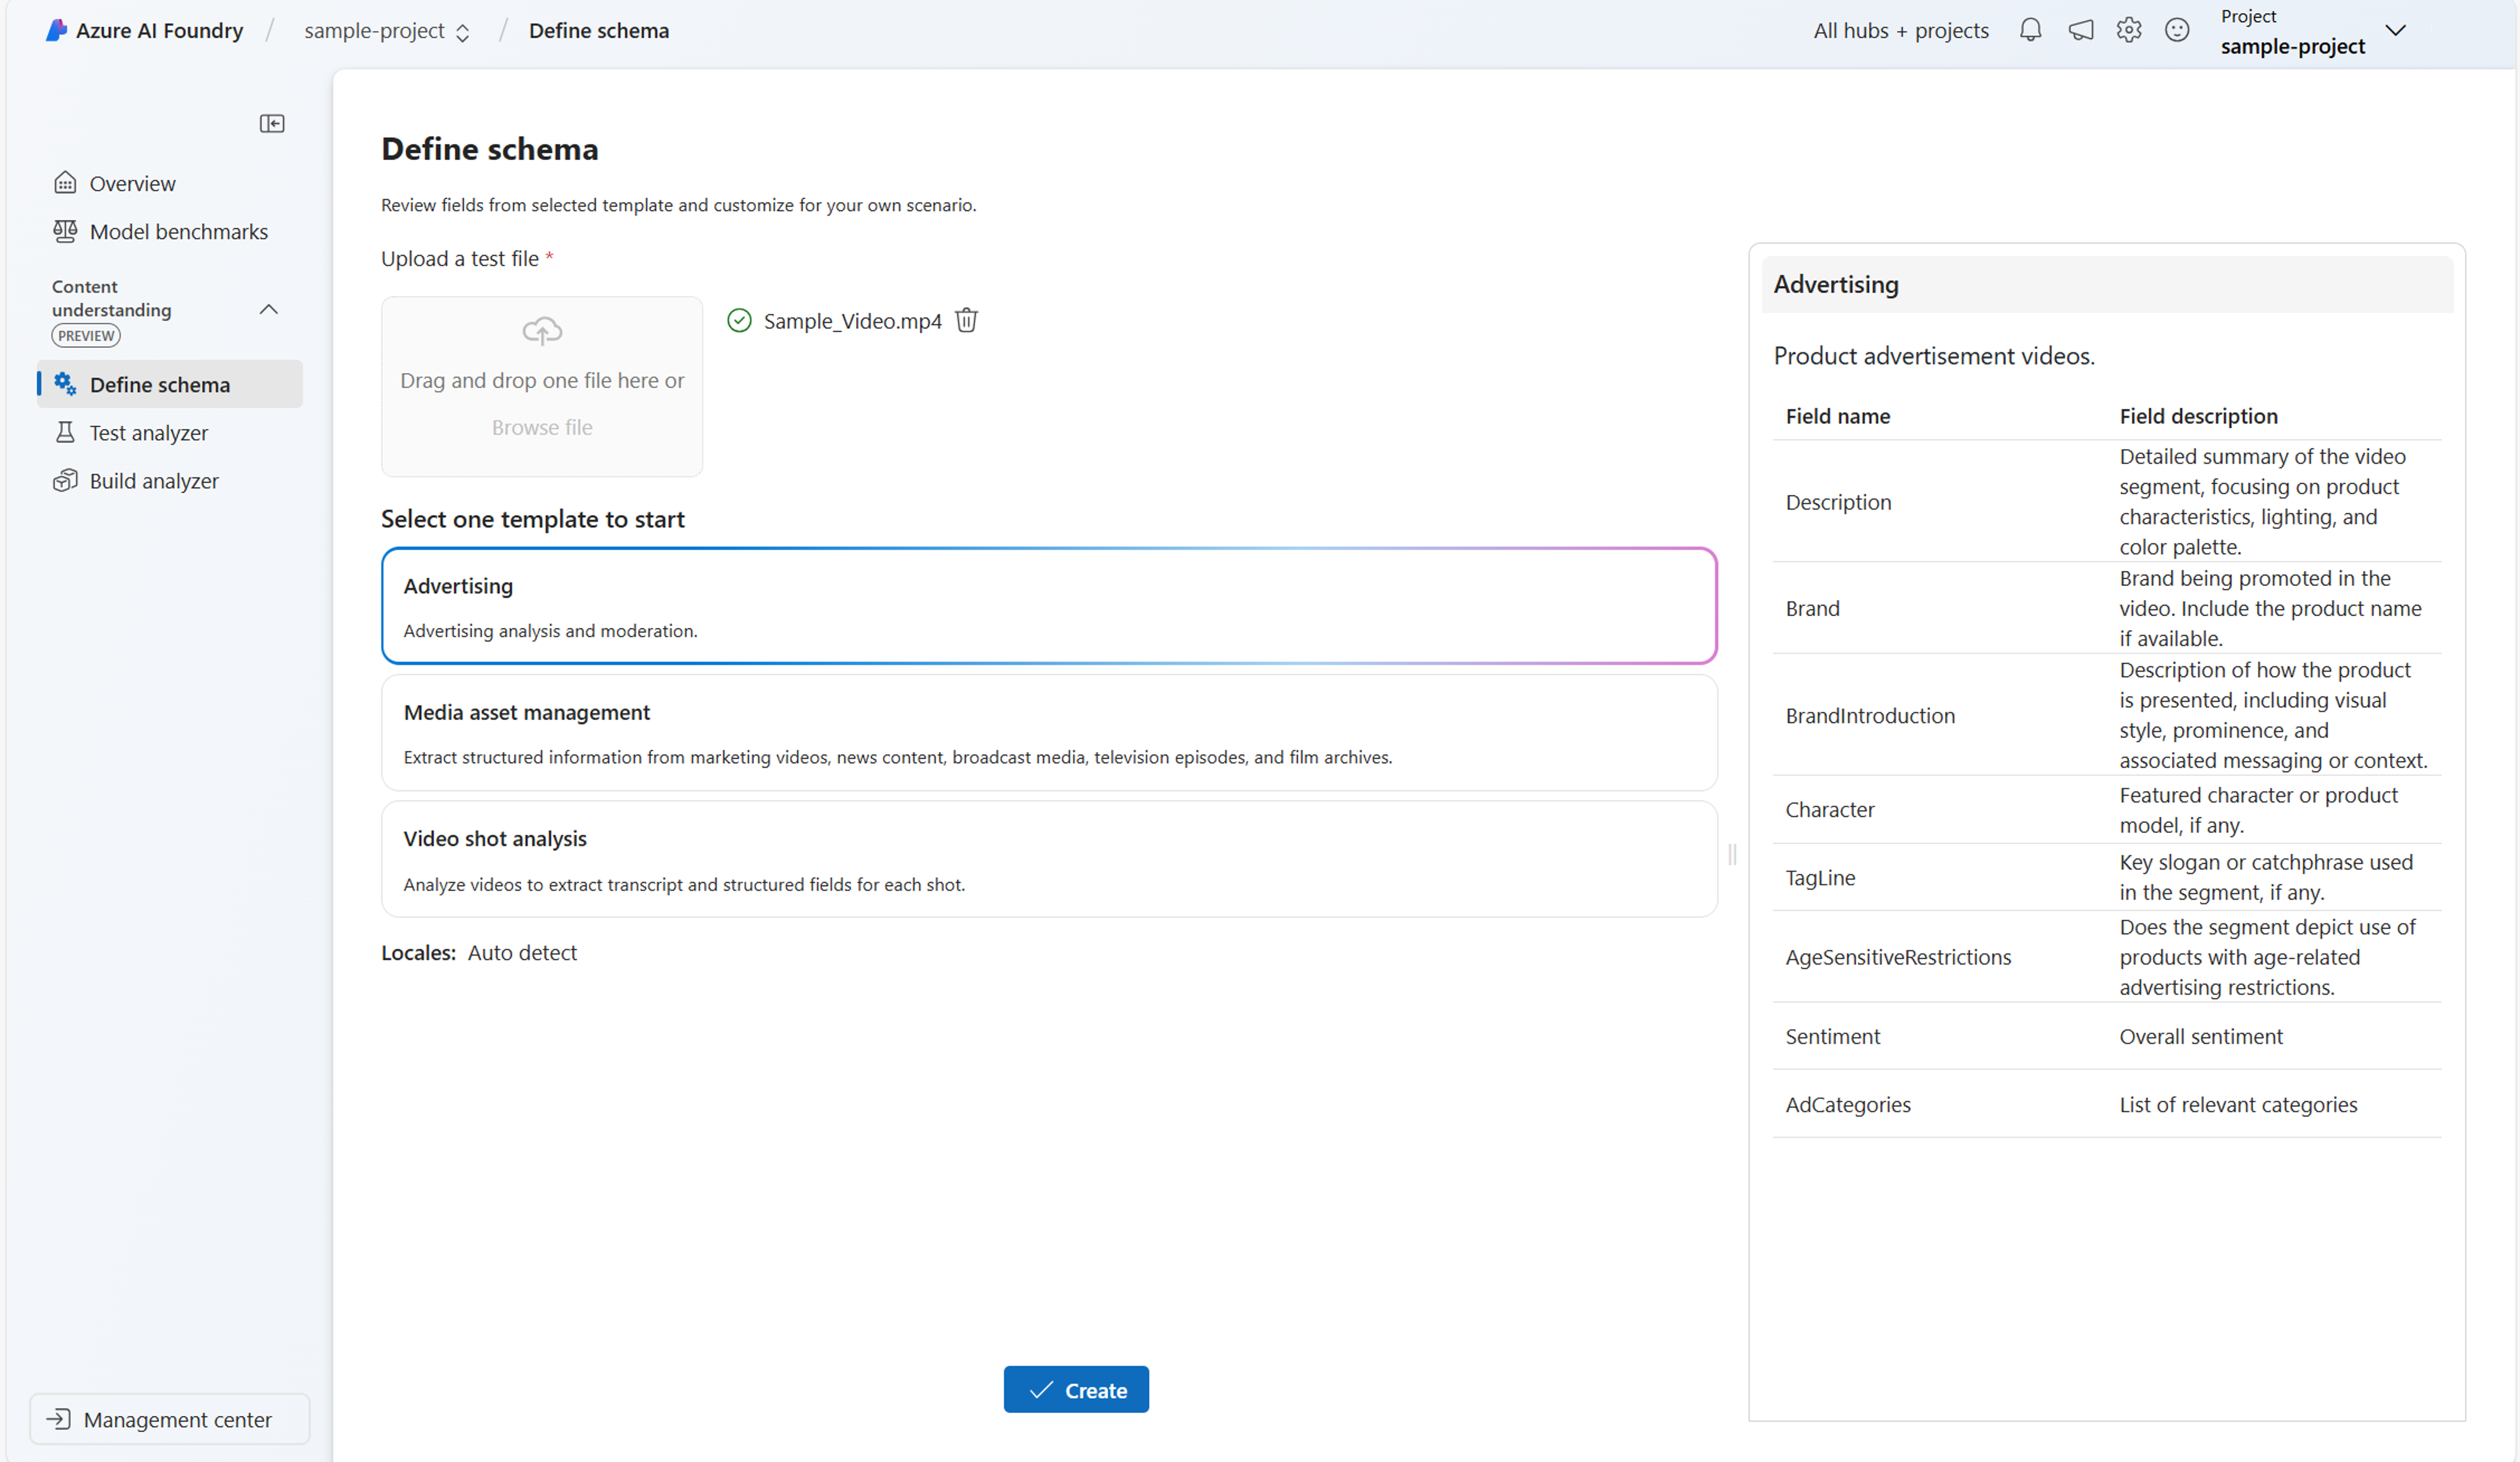Click Browse file to upload test file
The image size is (2520, 1462).
click(541, 426)
